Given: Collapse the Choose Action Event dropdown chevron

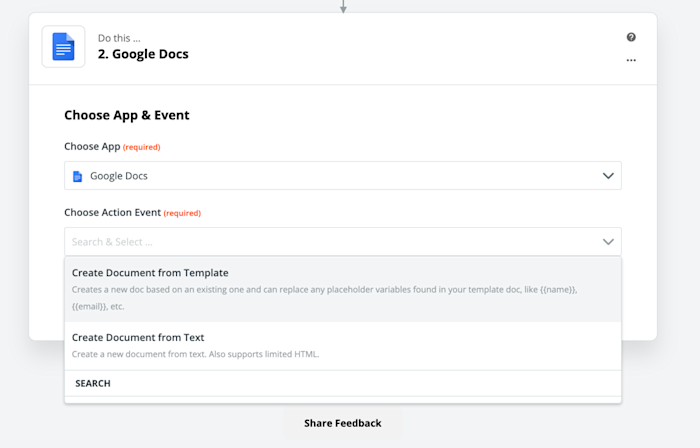Looking at the screenshot, I should coord(608,242).
